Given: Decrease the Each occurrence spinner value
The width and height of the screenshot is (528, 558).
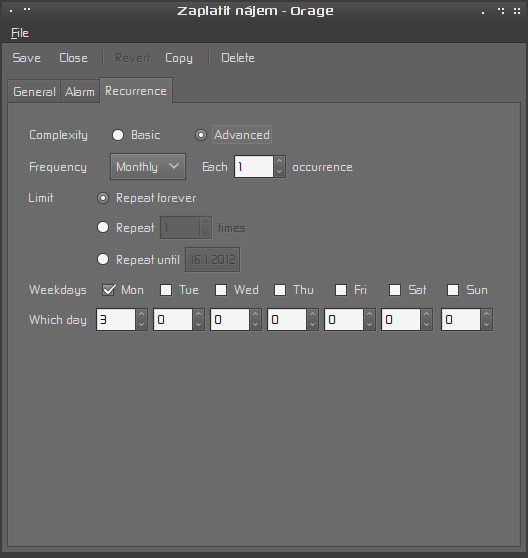Looking at the screenshot, I should 279,172.
